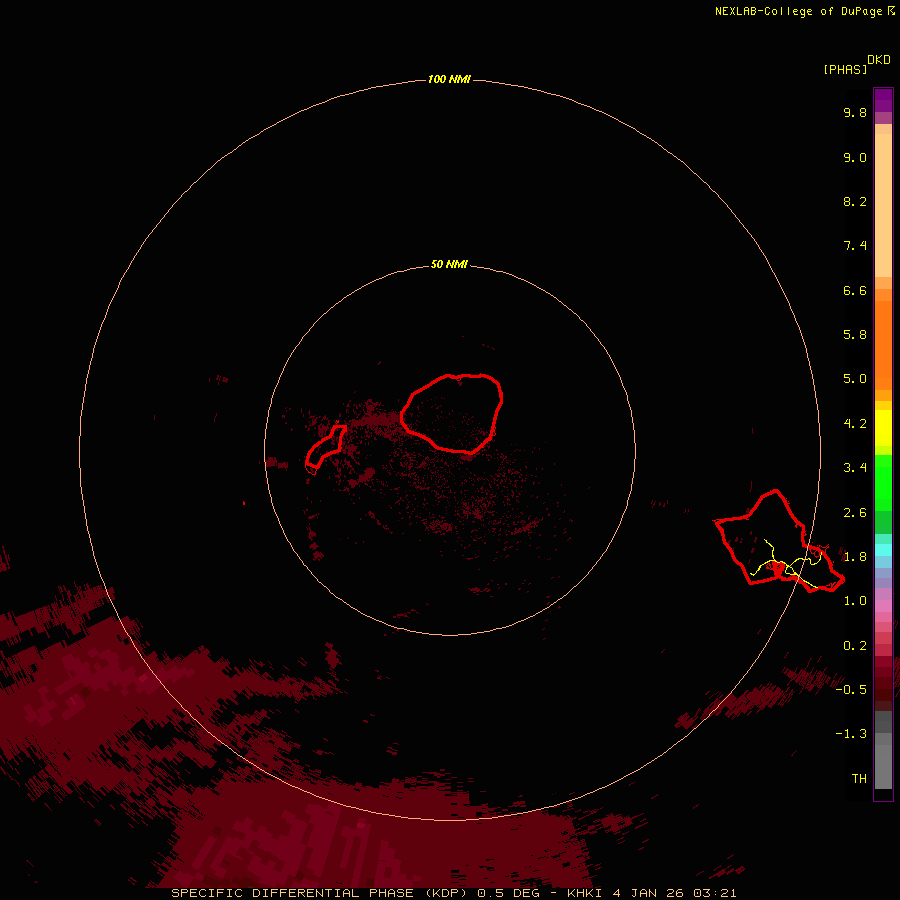The width and height of the screenshot is (900, 900).
Task: Click the 4.2 value on color scale
Action: point(855,424)
